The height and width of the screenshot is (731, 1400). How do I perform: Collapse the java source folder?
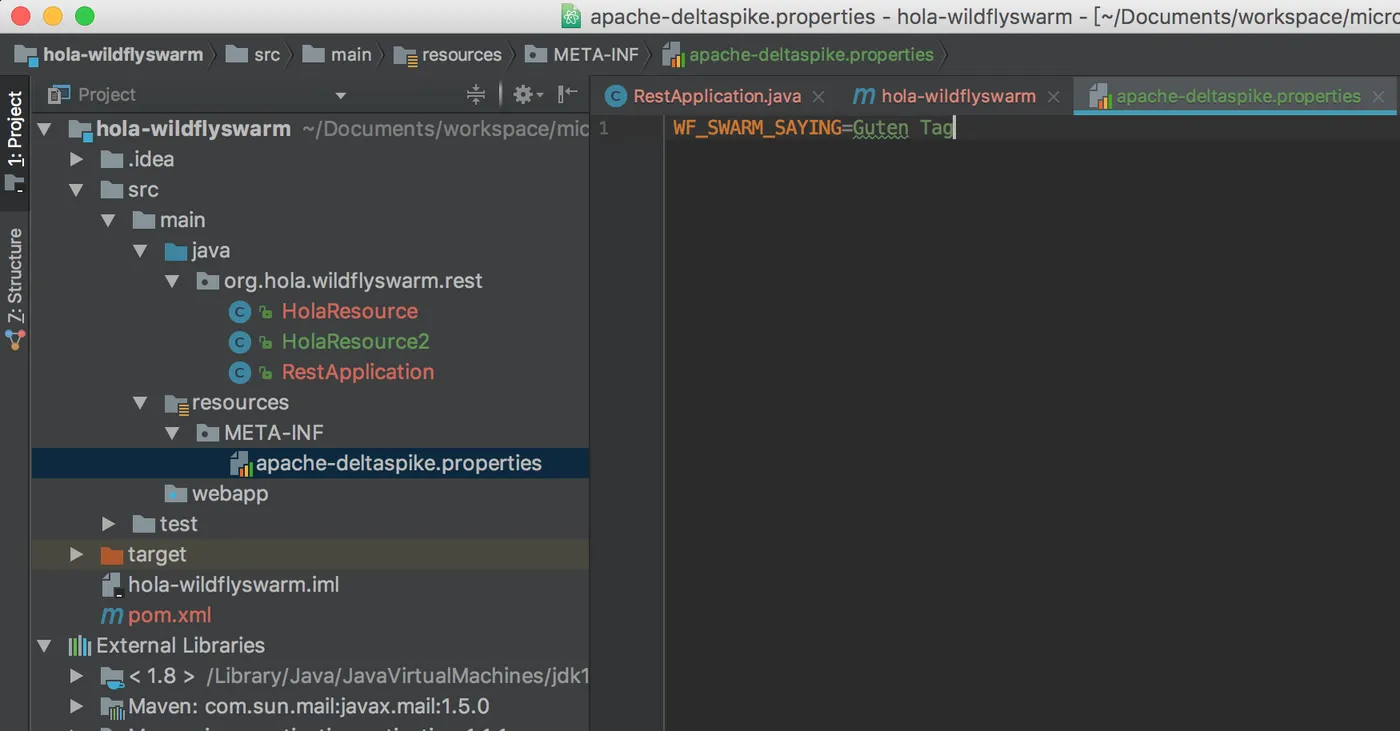(x=141, y=251)
